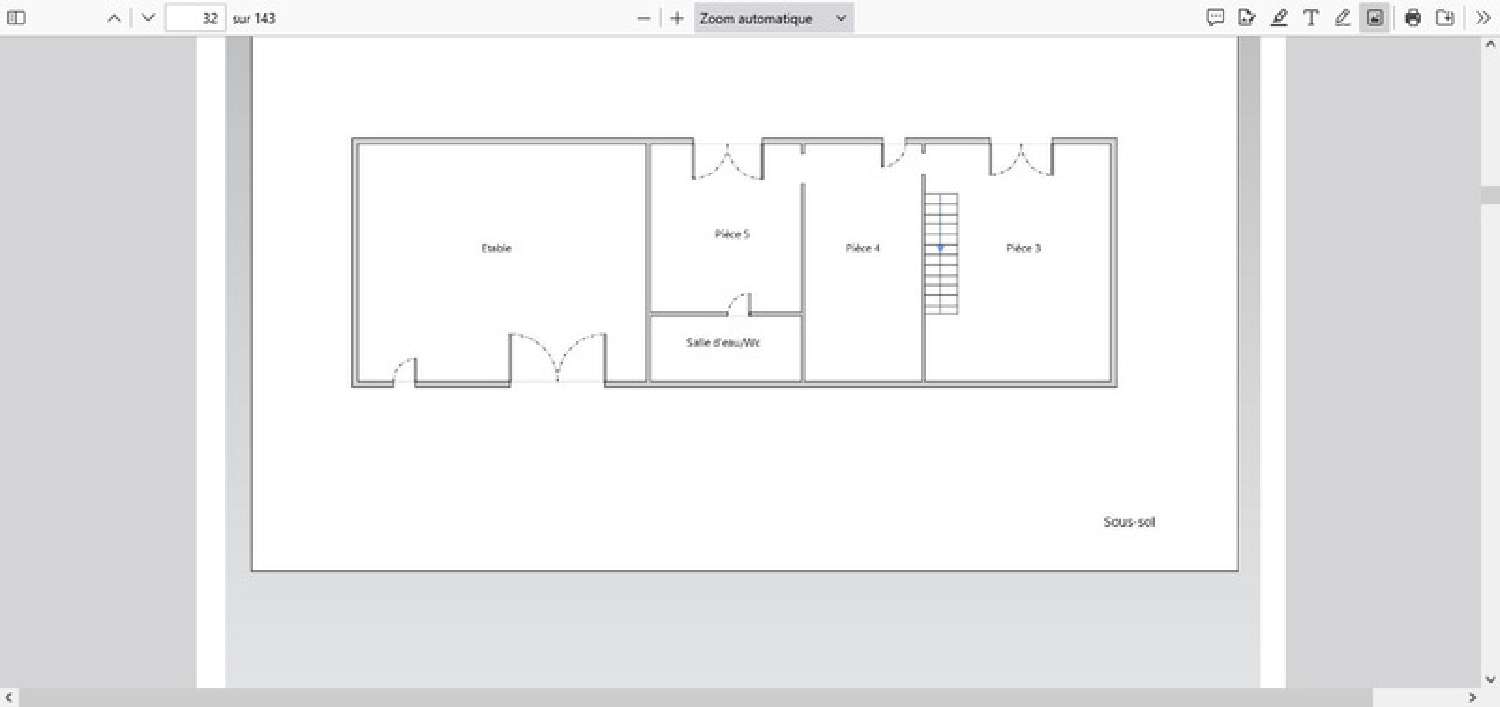Print the PDF document
The image size is (1500, 707).
(x=1412, y=18)
